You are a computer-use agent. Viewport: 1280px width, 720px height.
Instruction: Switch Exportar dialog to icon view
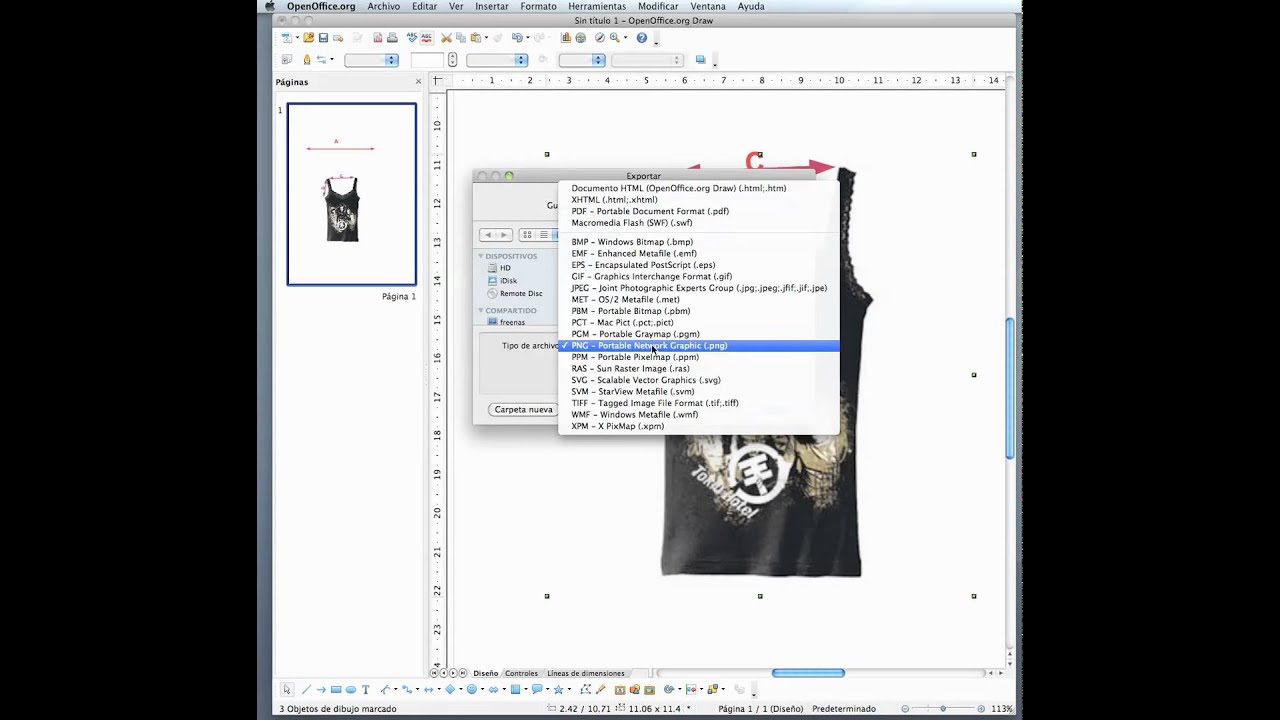[527, 235]
